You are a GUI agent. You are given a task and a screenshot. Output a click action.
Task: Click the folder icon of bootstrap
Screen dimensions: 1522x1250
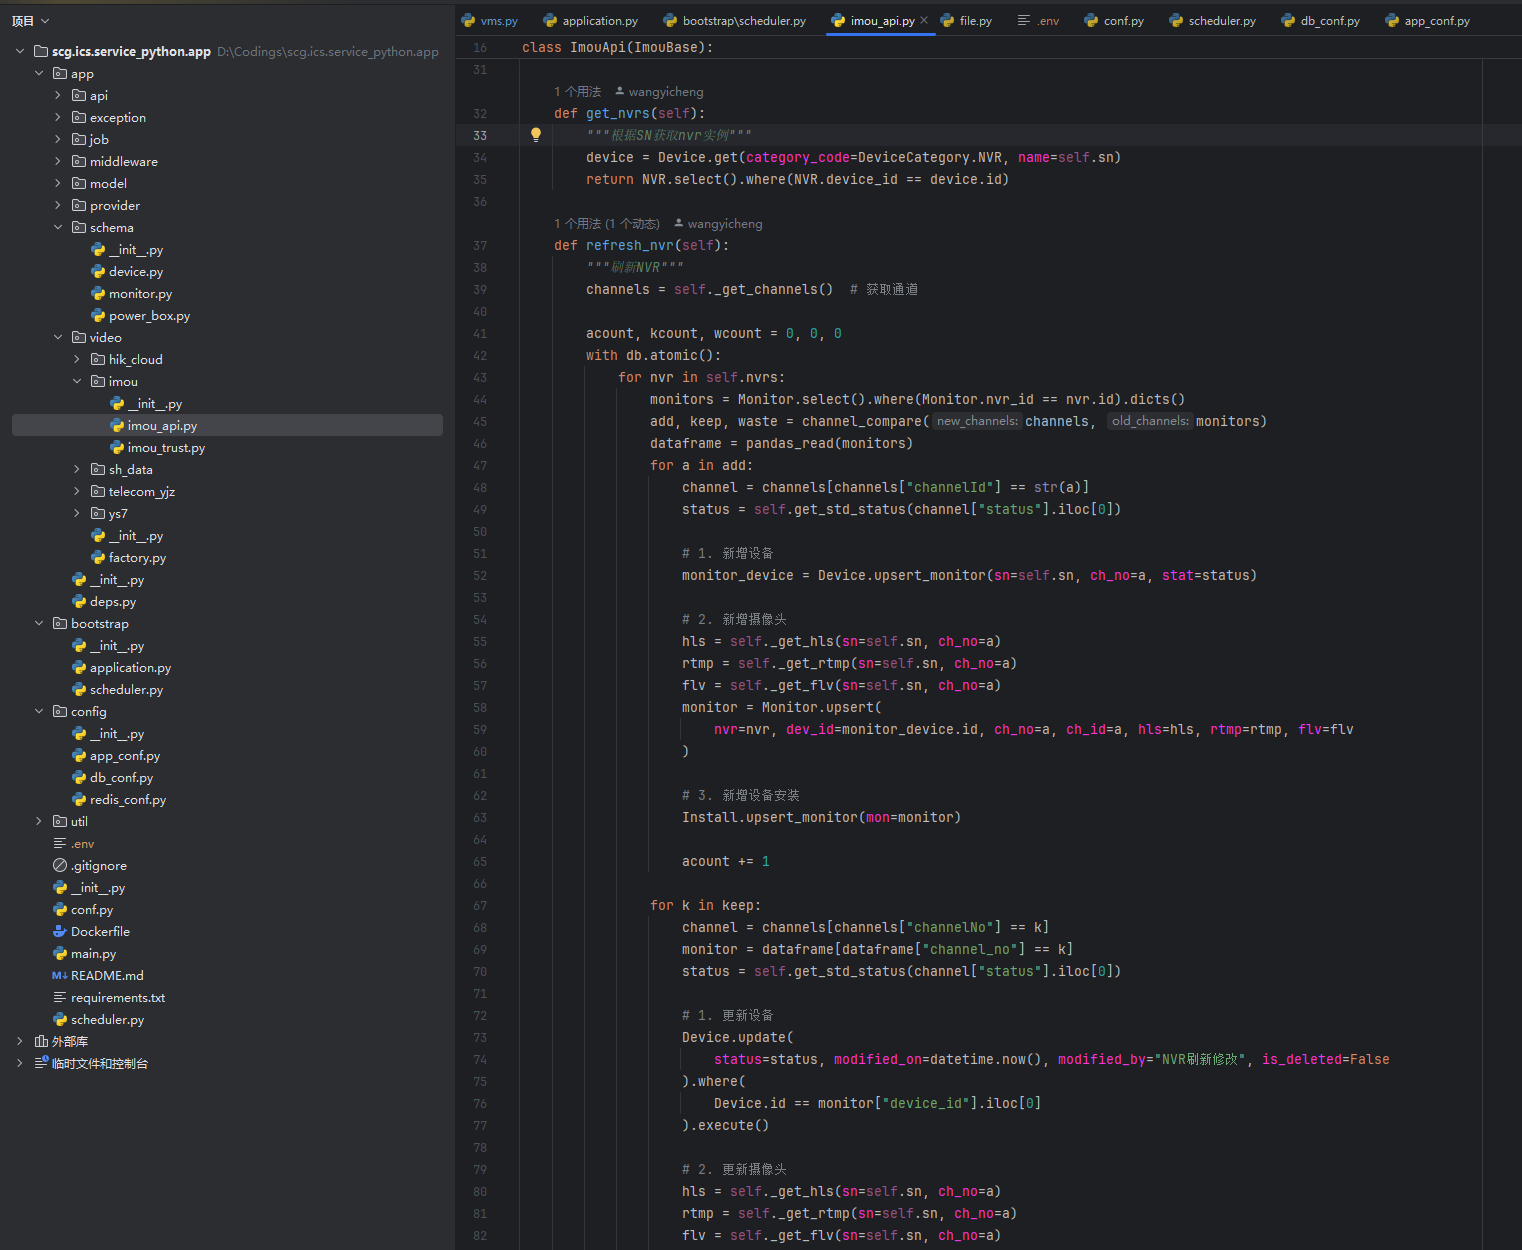click(x=60, y=623)
